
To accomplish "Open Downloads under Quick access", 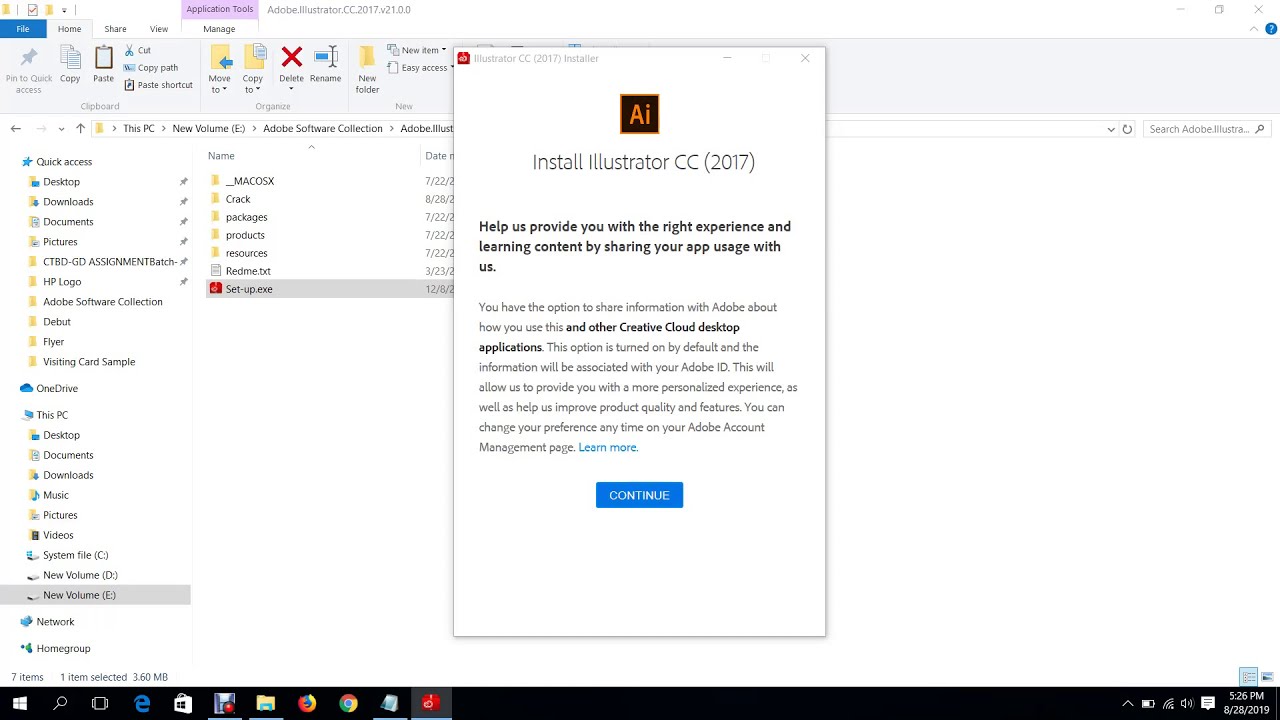I will [x=68, y=202].
